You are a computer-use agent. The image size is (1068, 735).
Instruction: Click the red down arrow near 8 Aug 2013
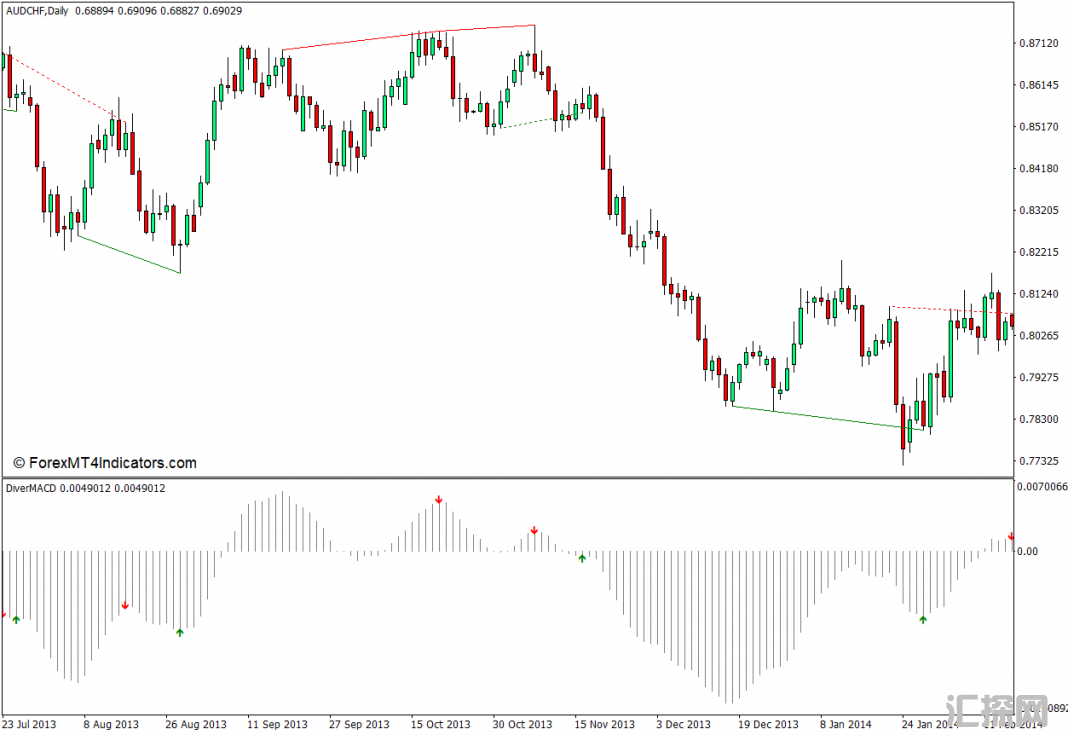125,605
